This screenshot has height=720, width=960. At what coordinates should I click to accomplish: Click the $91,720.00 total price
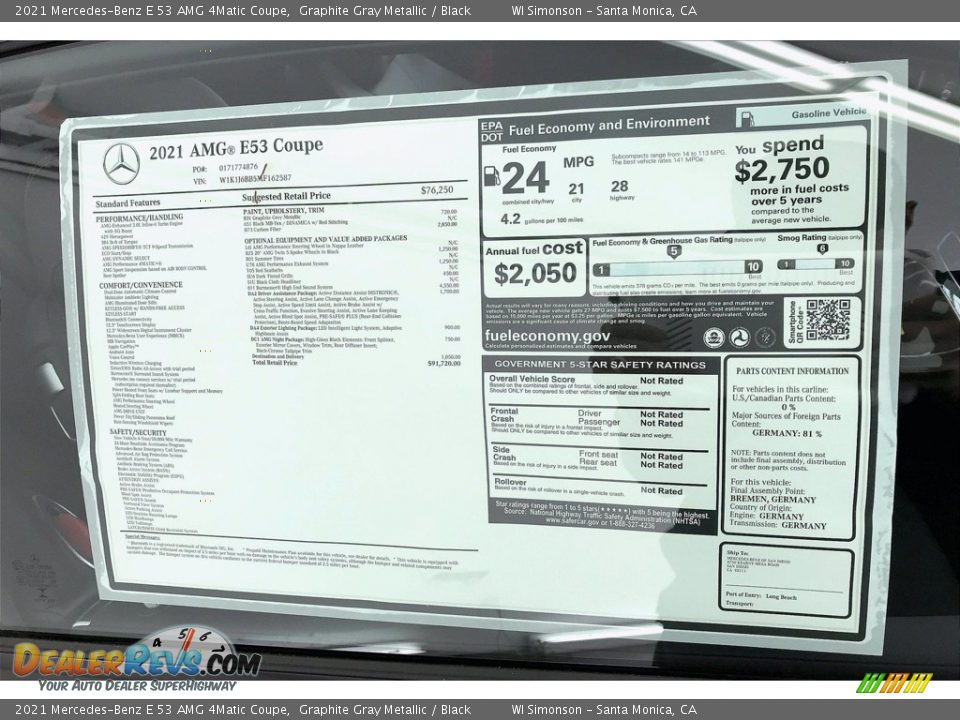point(444,363)
